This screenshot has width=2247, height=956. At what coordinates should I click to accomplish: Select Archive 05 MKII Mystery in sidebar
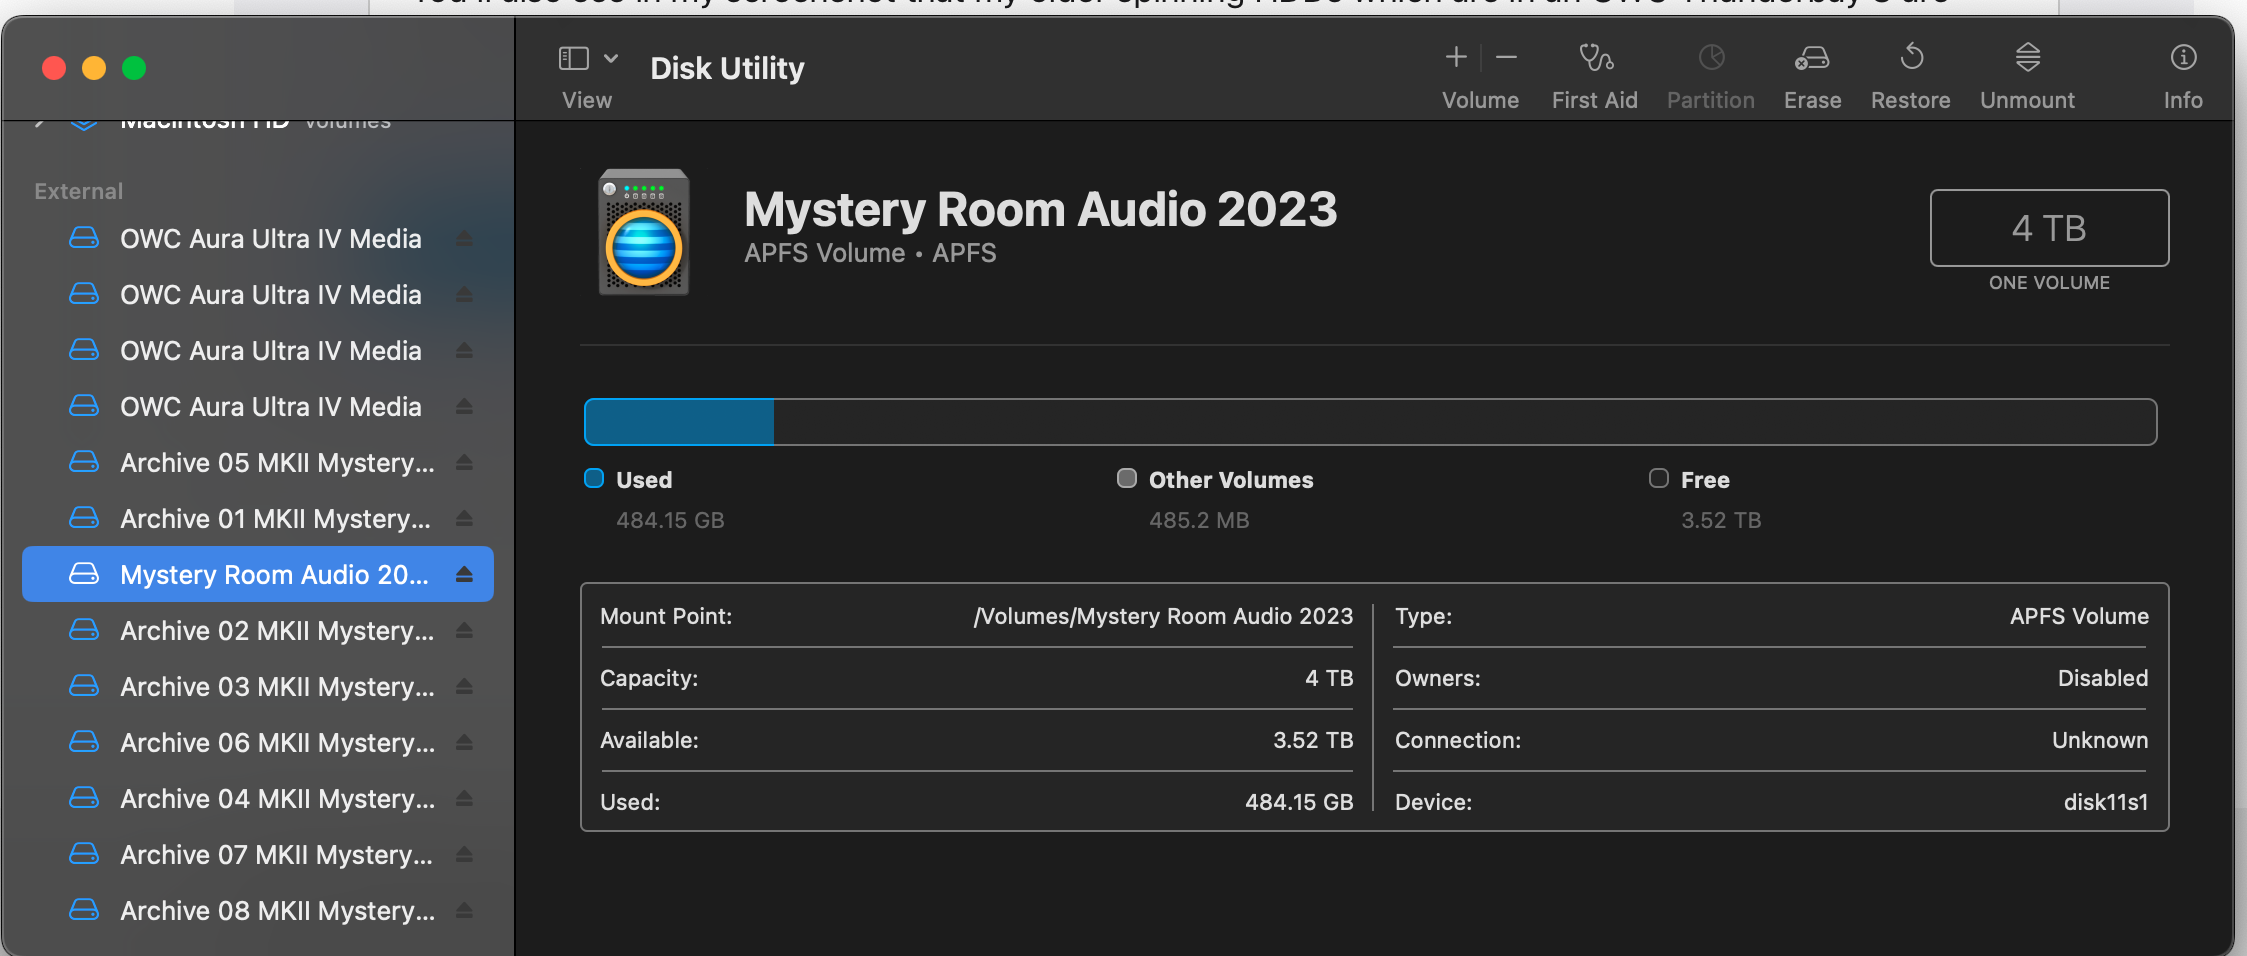[x=258, y=463]
